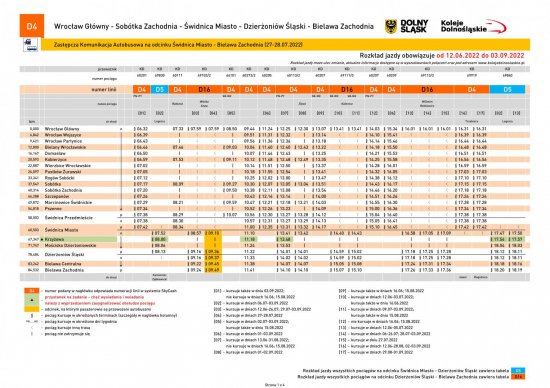Click the bus replacement service icon
The height and width of the screenshot is (388, 550).
pos(31,45)
